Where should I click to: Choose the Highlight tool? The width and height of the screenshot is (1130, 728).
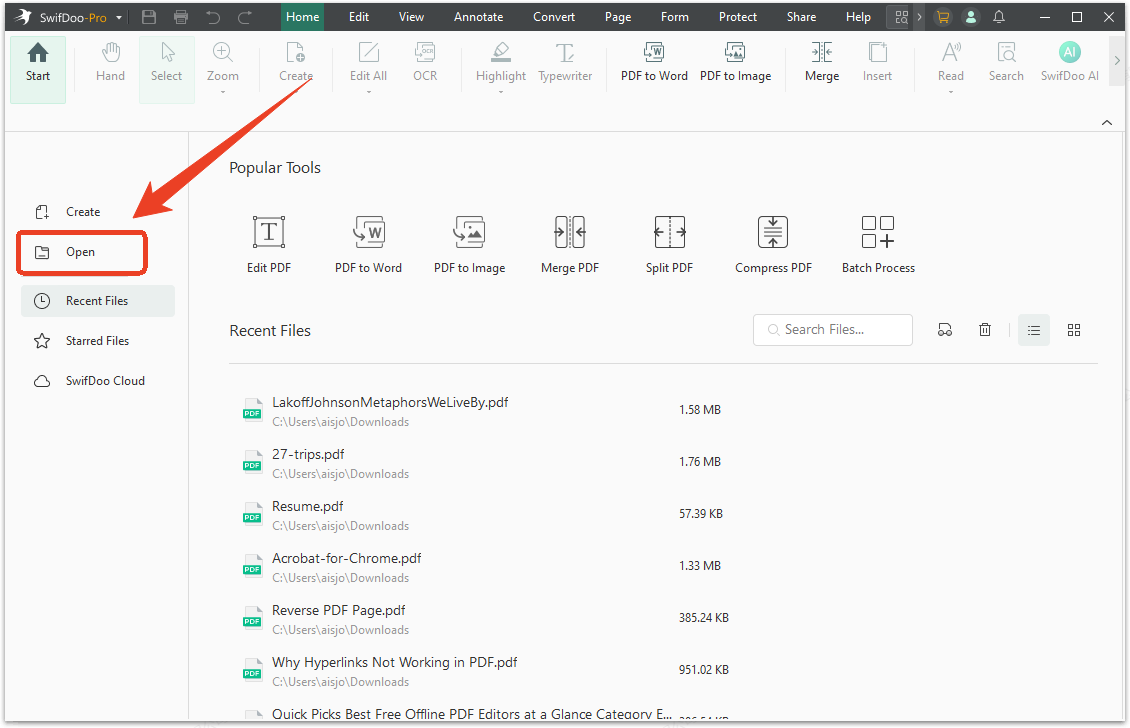pos(501,62)
